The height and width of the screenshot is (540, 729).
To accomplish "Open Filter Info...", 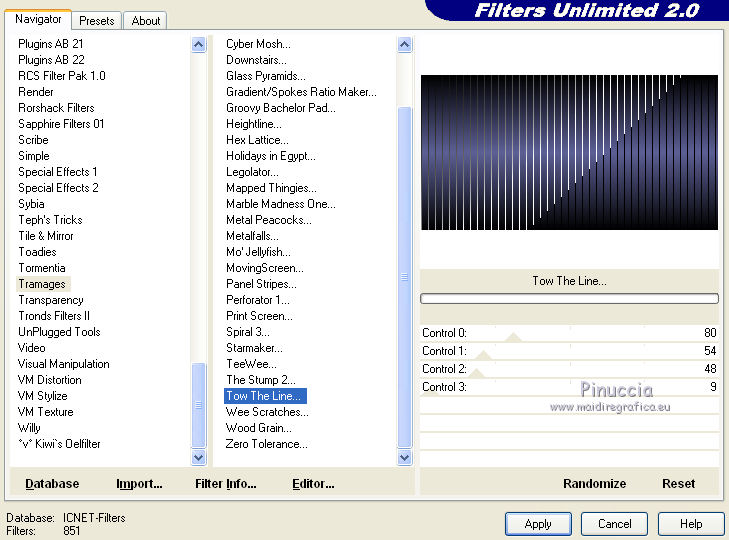I will click(225, 484).
